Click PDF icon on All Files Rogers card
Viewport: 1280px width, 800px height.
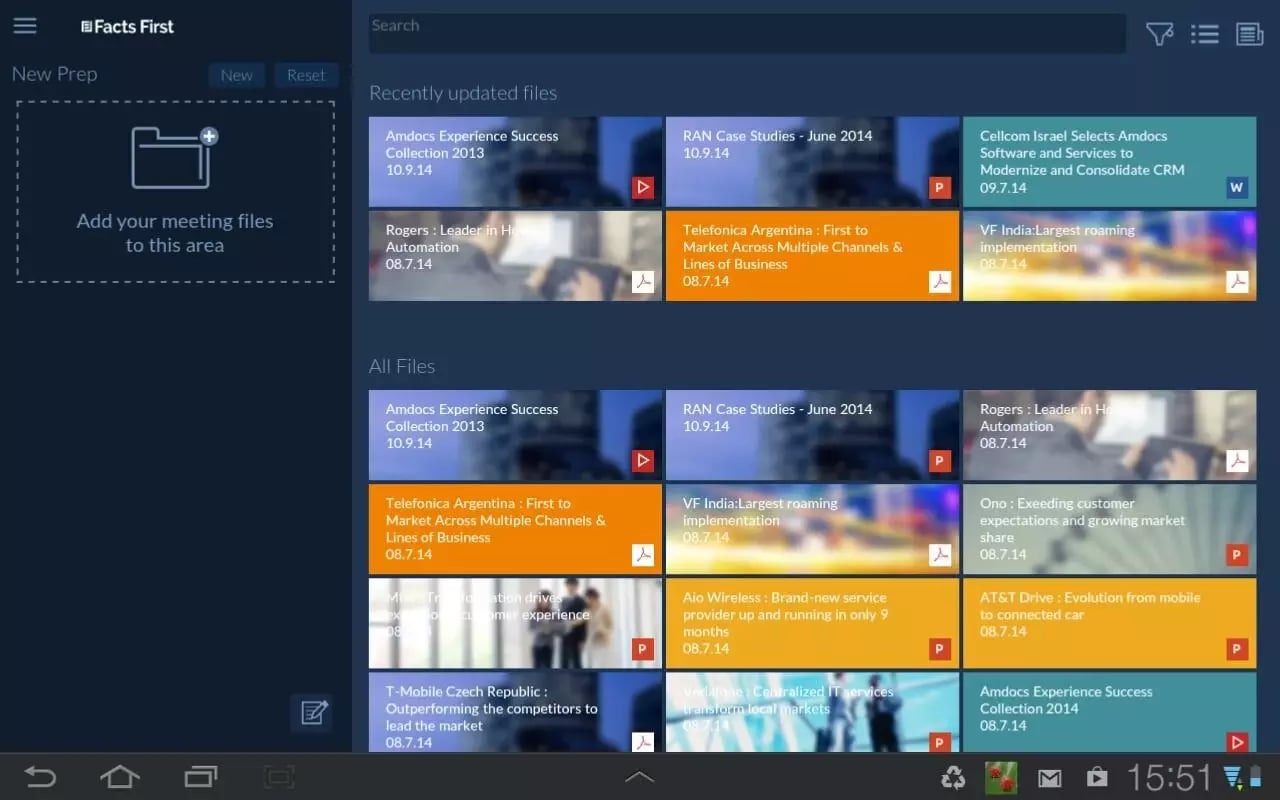click(x=1237, y=460)
